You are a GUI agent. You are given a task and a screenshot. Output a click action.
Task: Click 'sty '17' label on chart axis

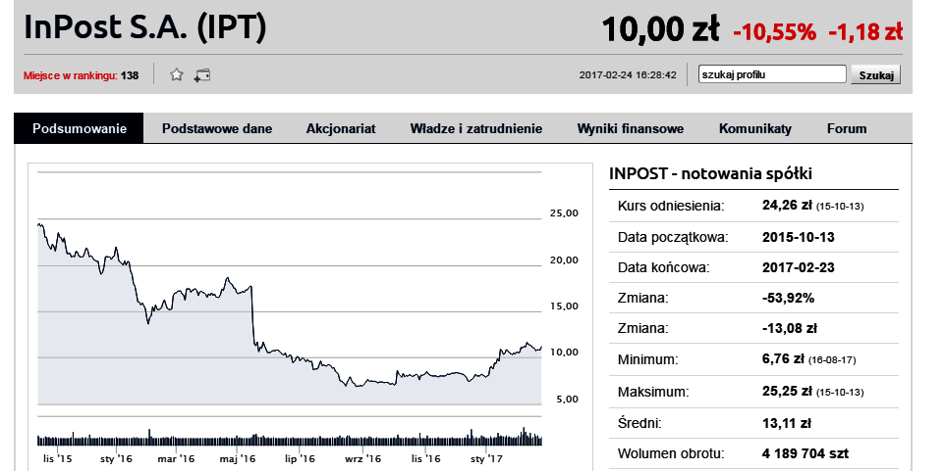tap(486, 458)
